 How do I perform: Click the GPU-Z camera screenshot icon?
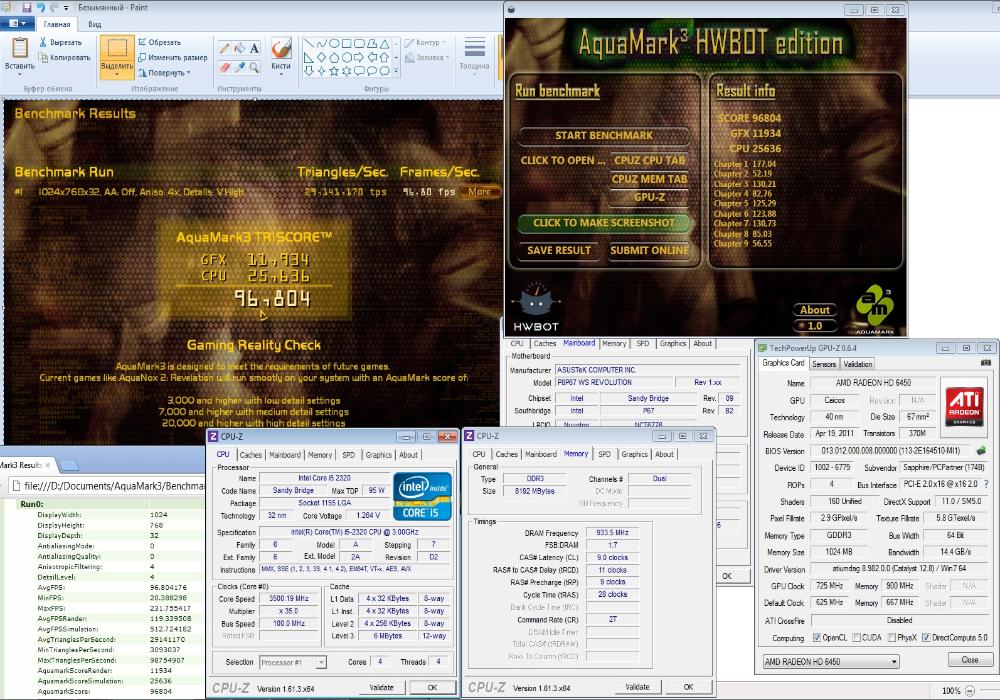coord(986,363)
